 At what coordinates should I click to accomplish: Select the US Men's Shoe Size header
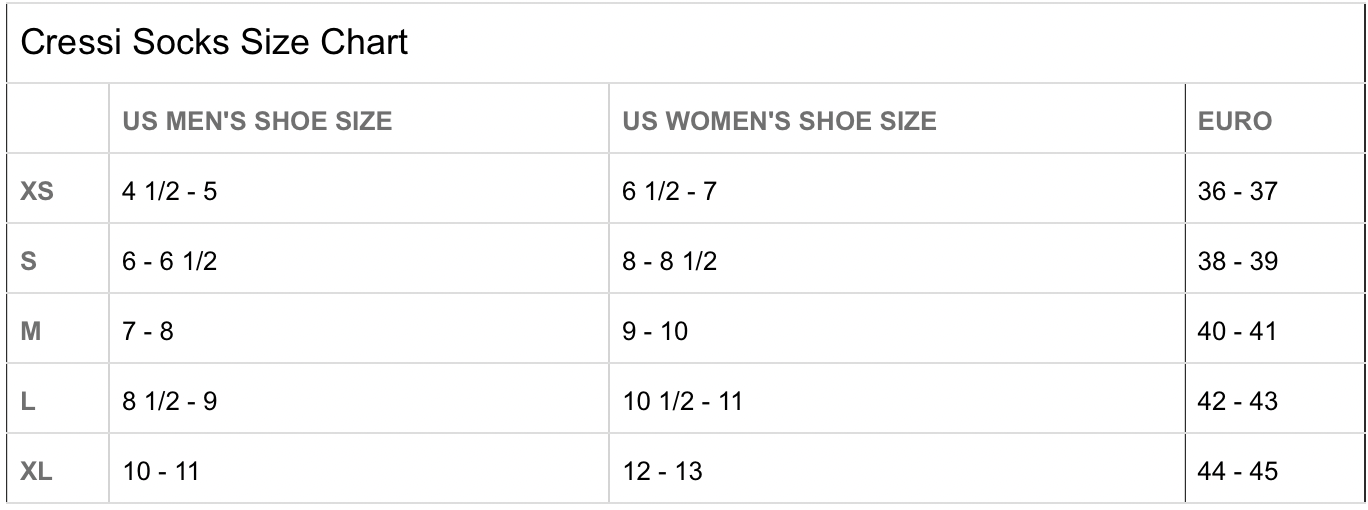257,121
